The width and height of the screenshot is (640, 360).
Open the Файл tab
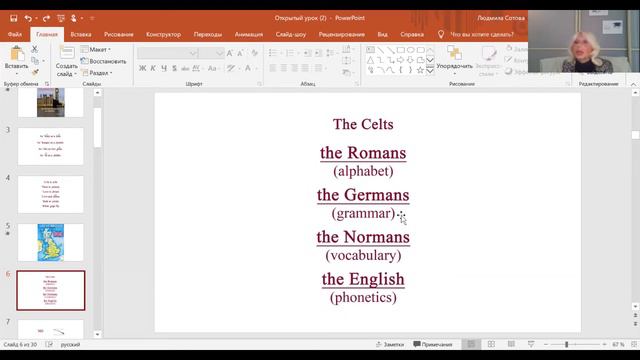point(15,34)
